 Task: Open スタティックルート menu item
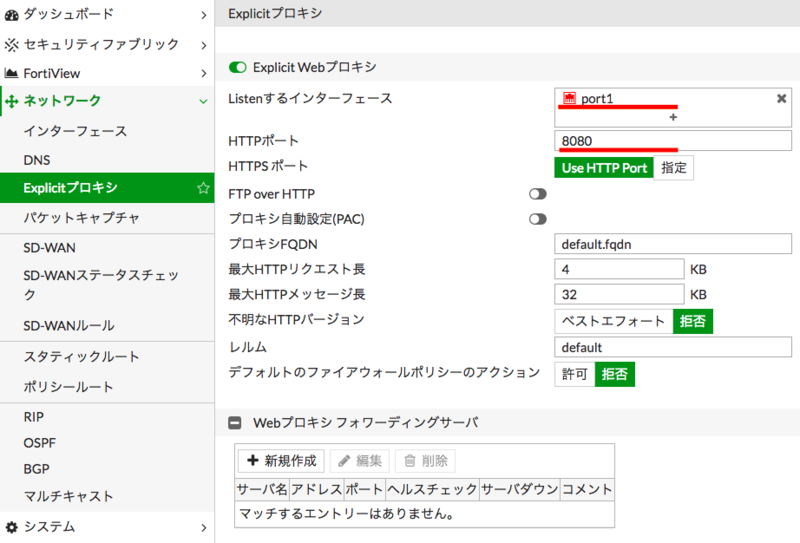pos(107,357)
